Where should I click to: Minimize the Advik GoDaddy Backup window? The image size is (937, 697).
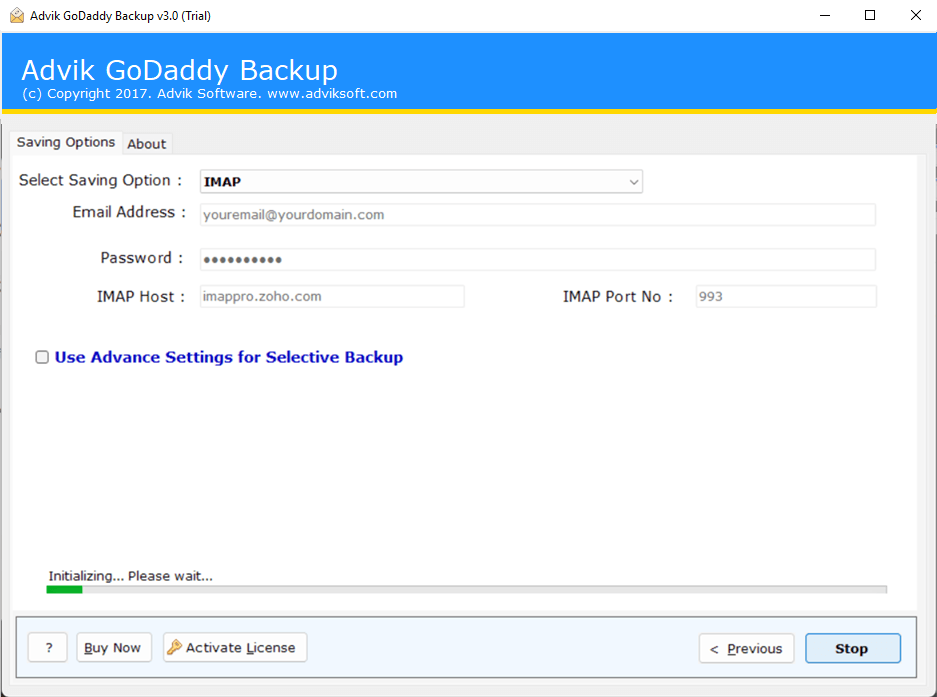coord(825,16)
